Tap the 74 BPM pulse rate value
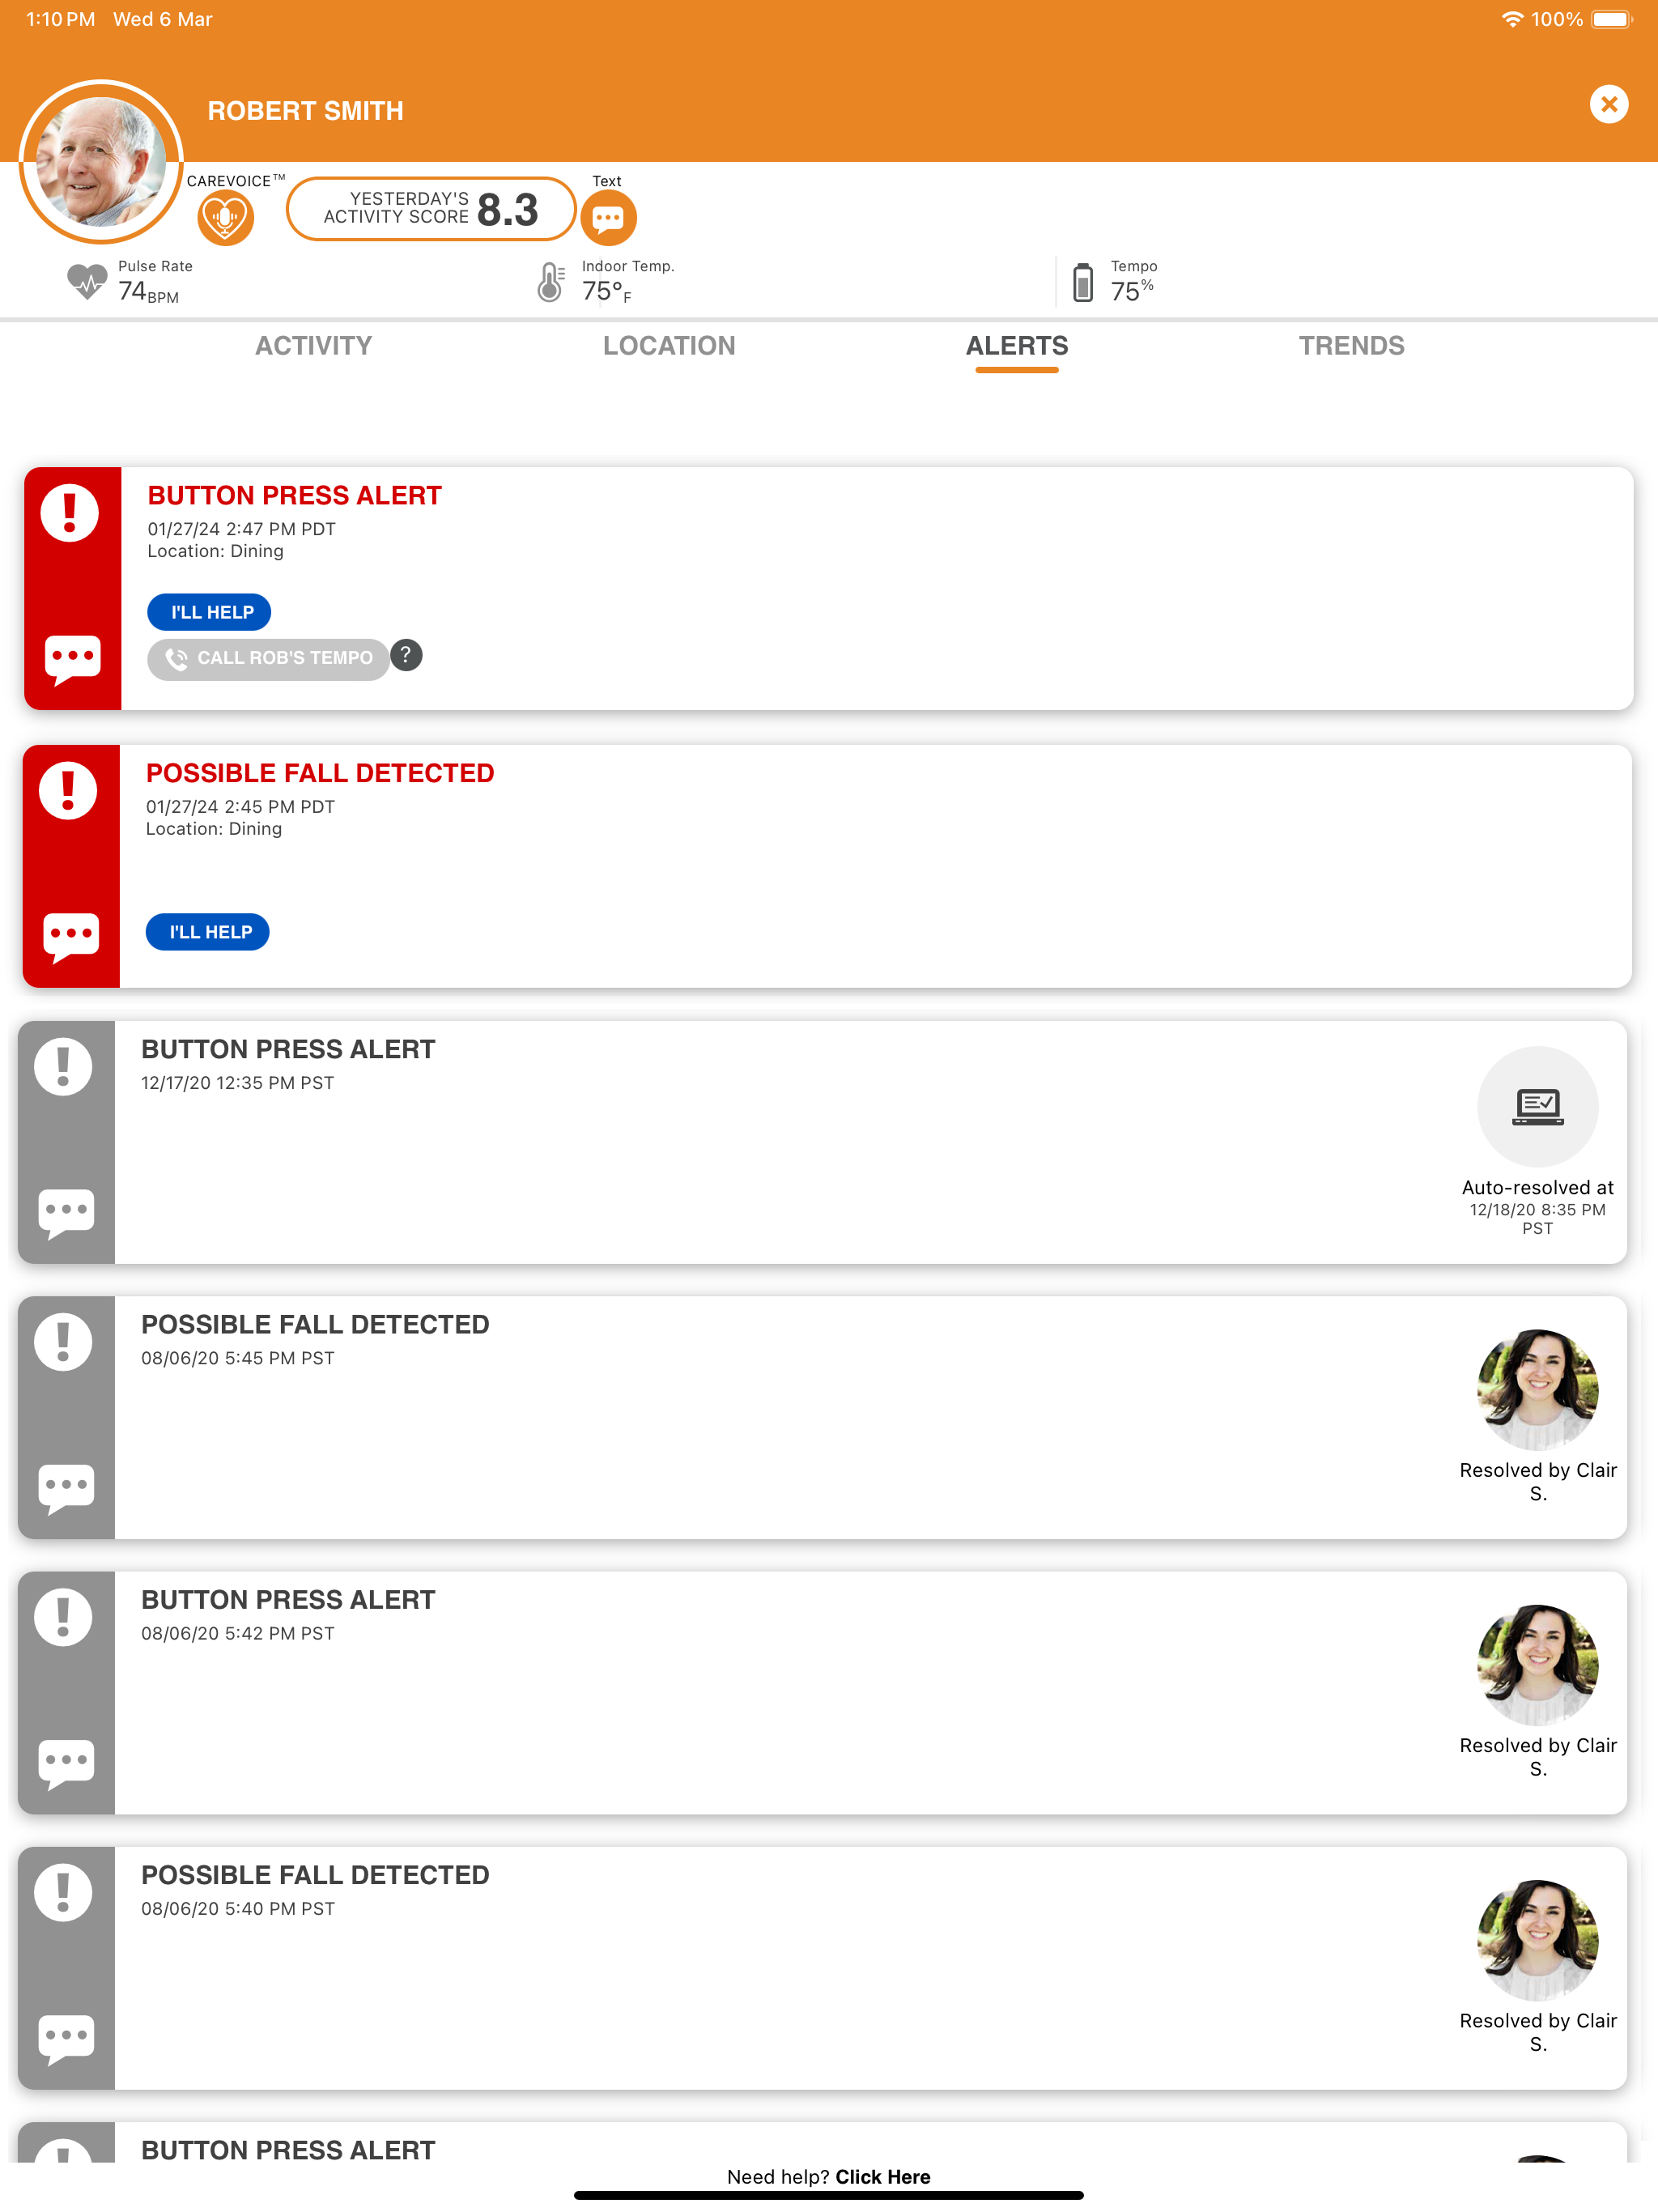Viewport: 1658px width, 2212px height. coord(148,291)
